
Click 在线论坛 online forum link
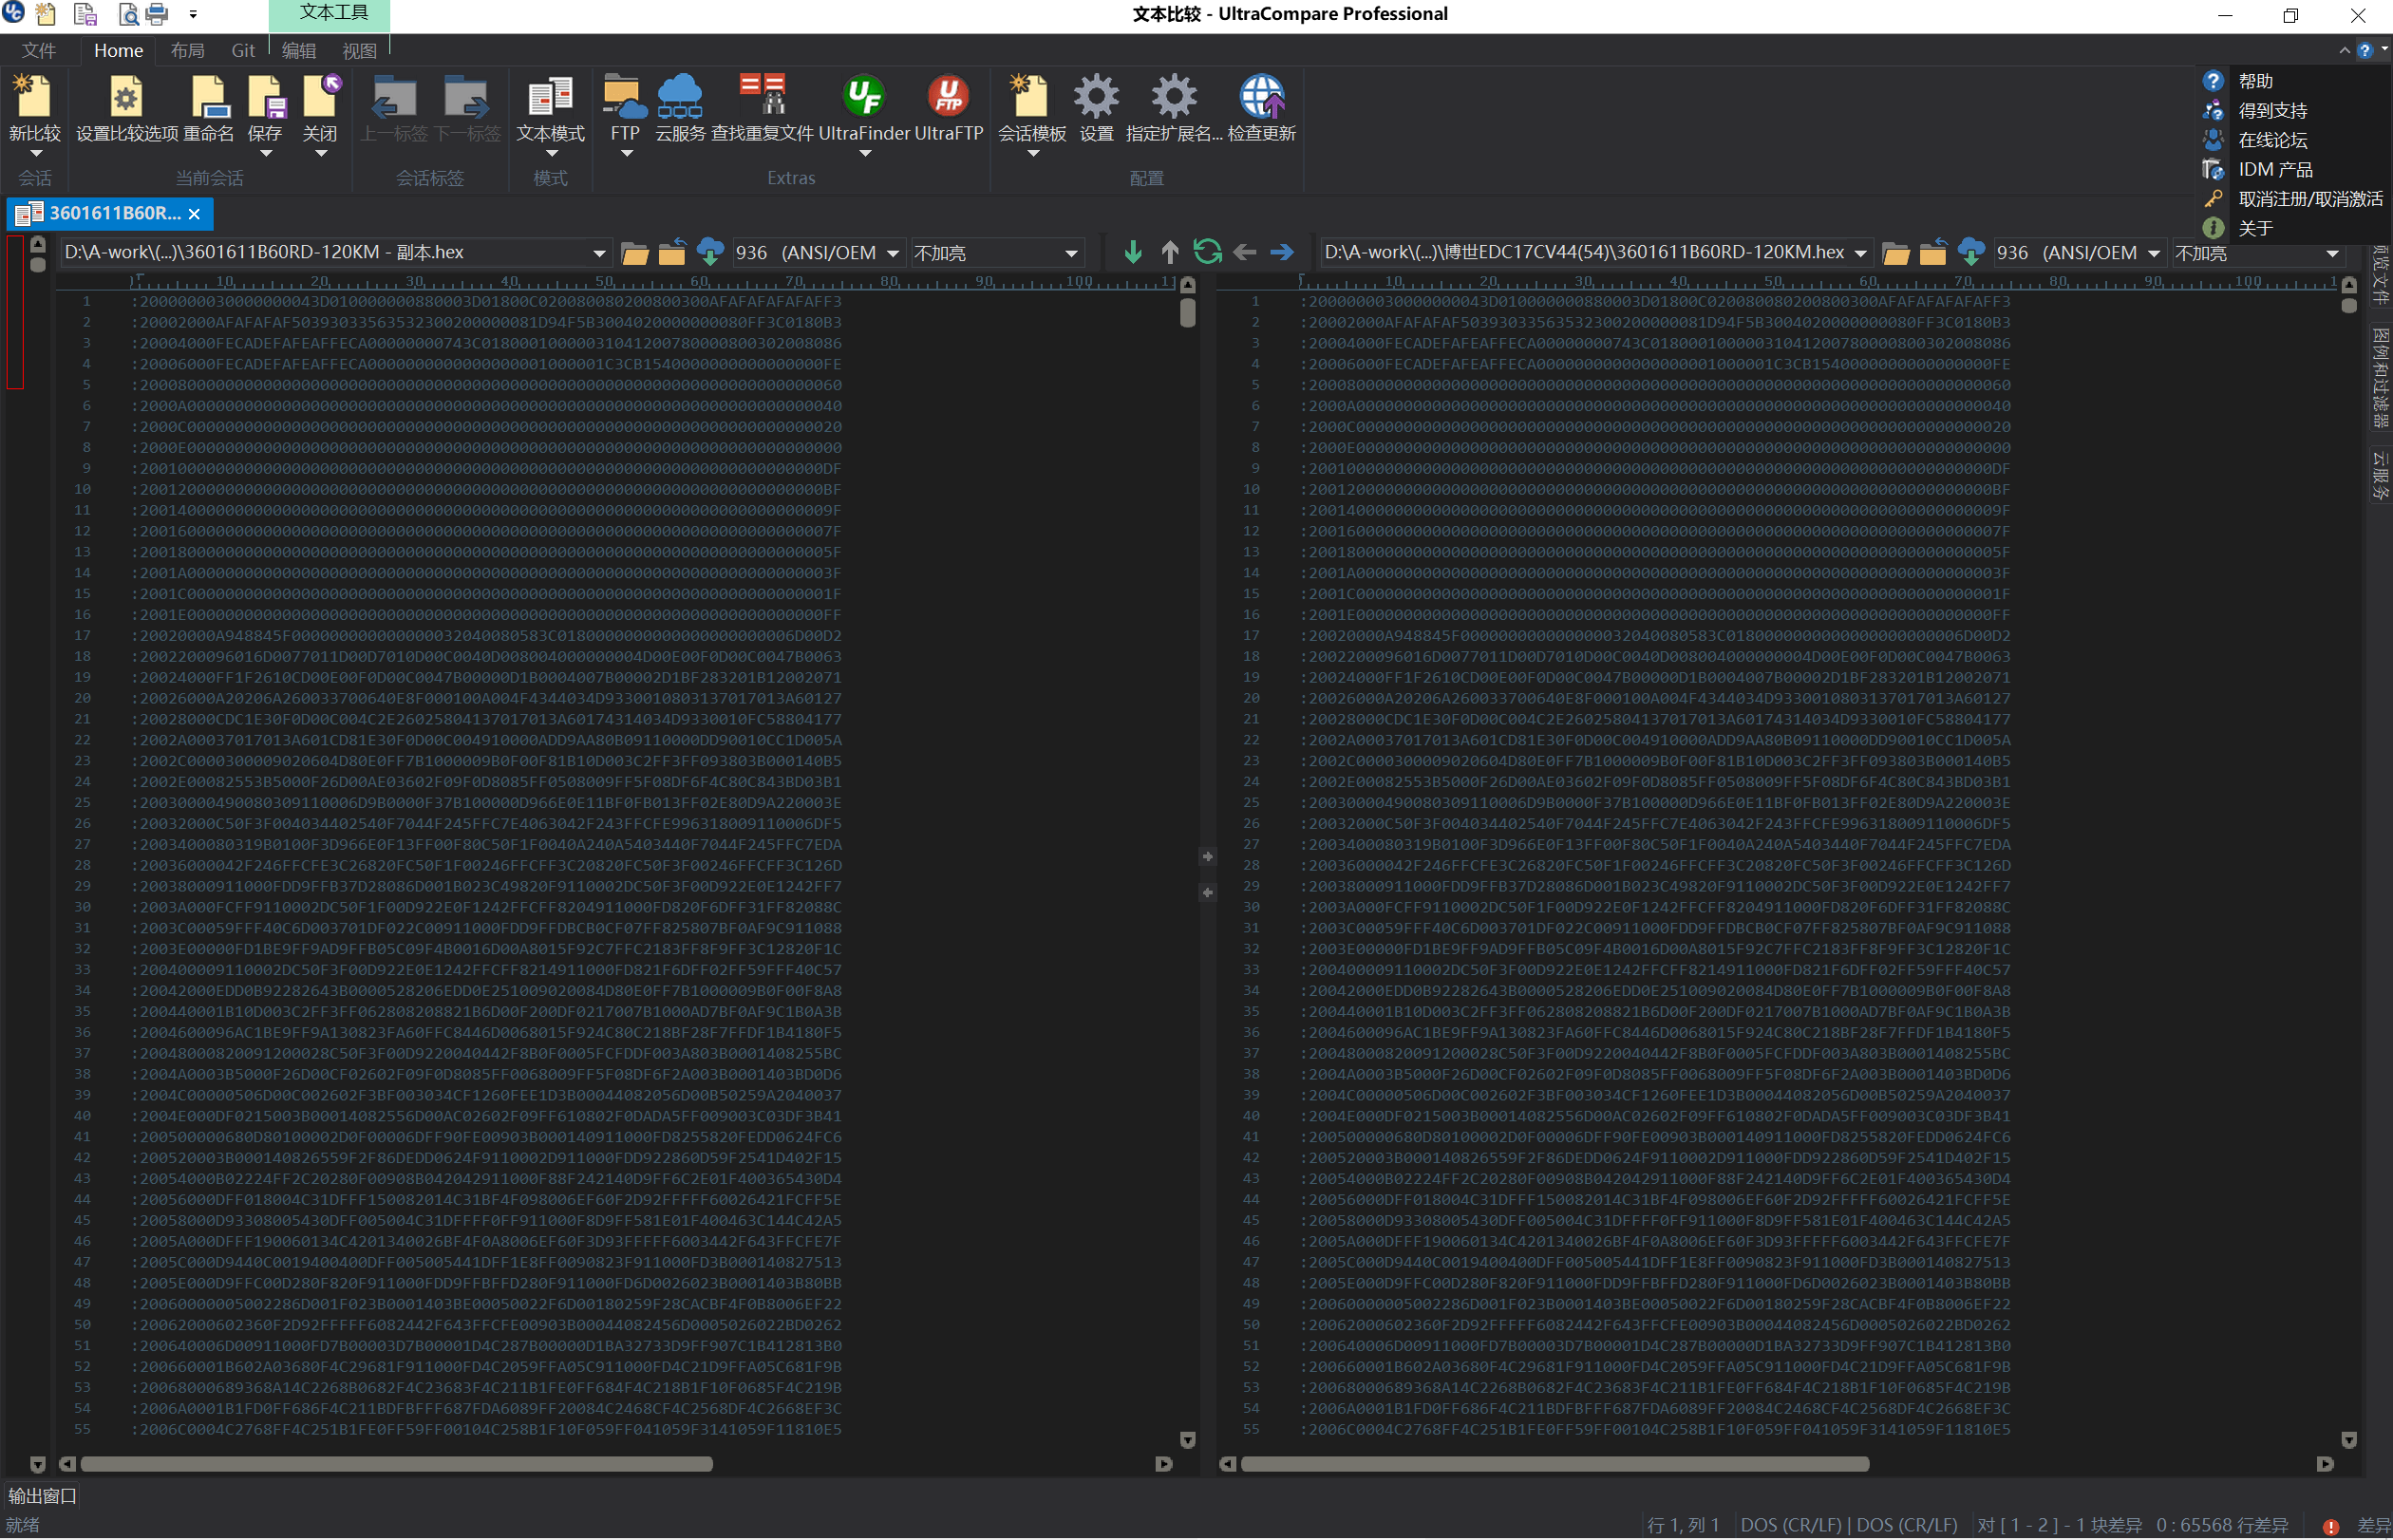(x=2272, y=140)
